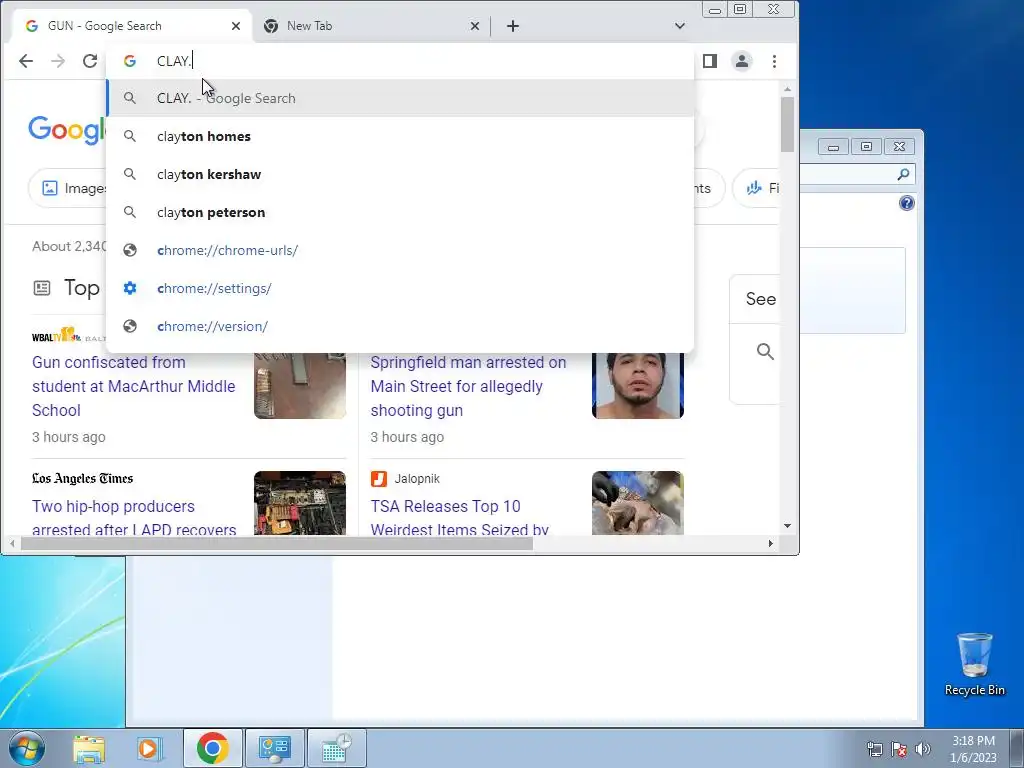Open the calendar clock taskbar app
Screen dimensions: 1024x768
336,748
